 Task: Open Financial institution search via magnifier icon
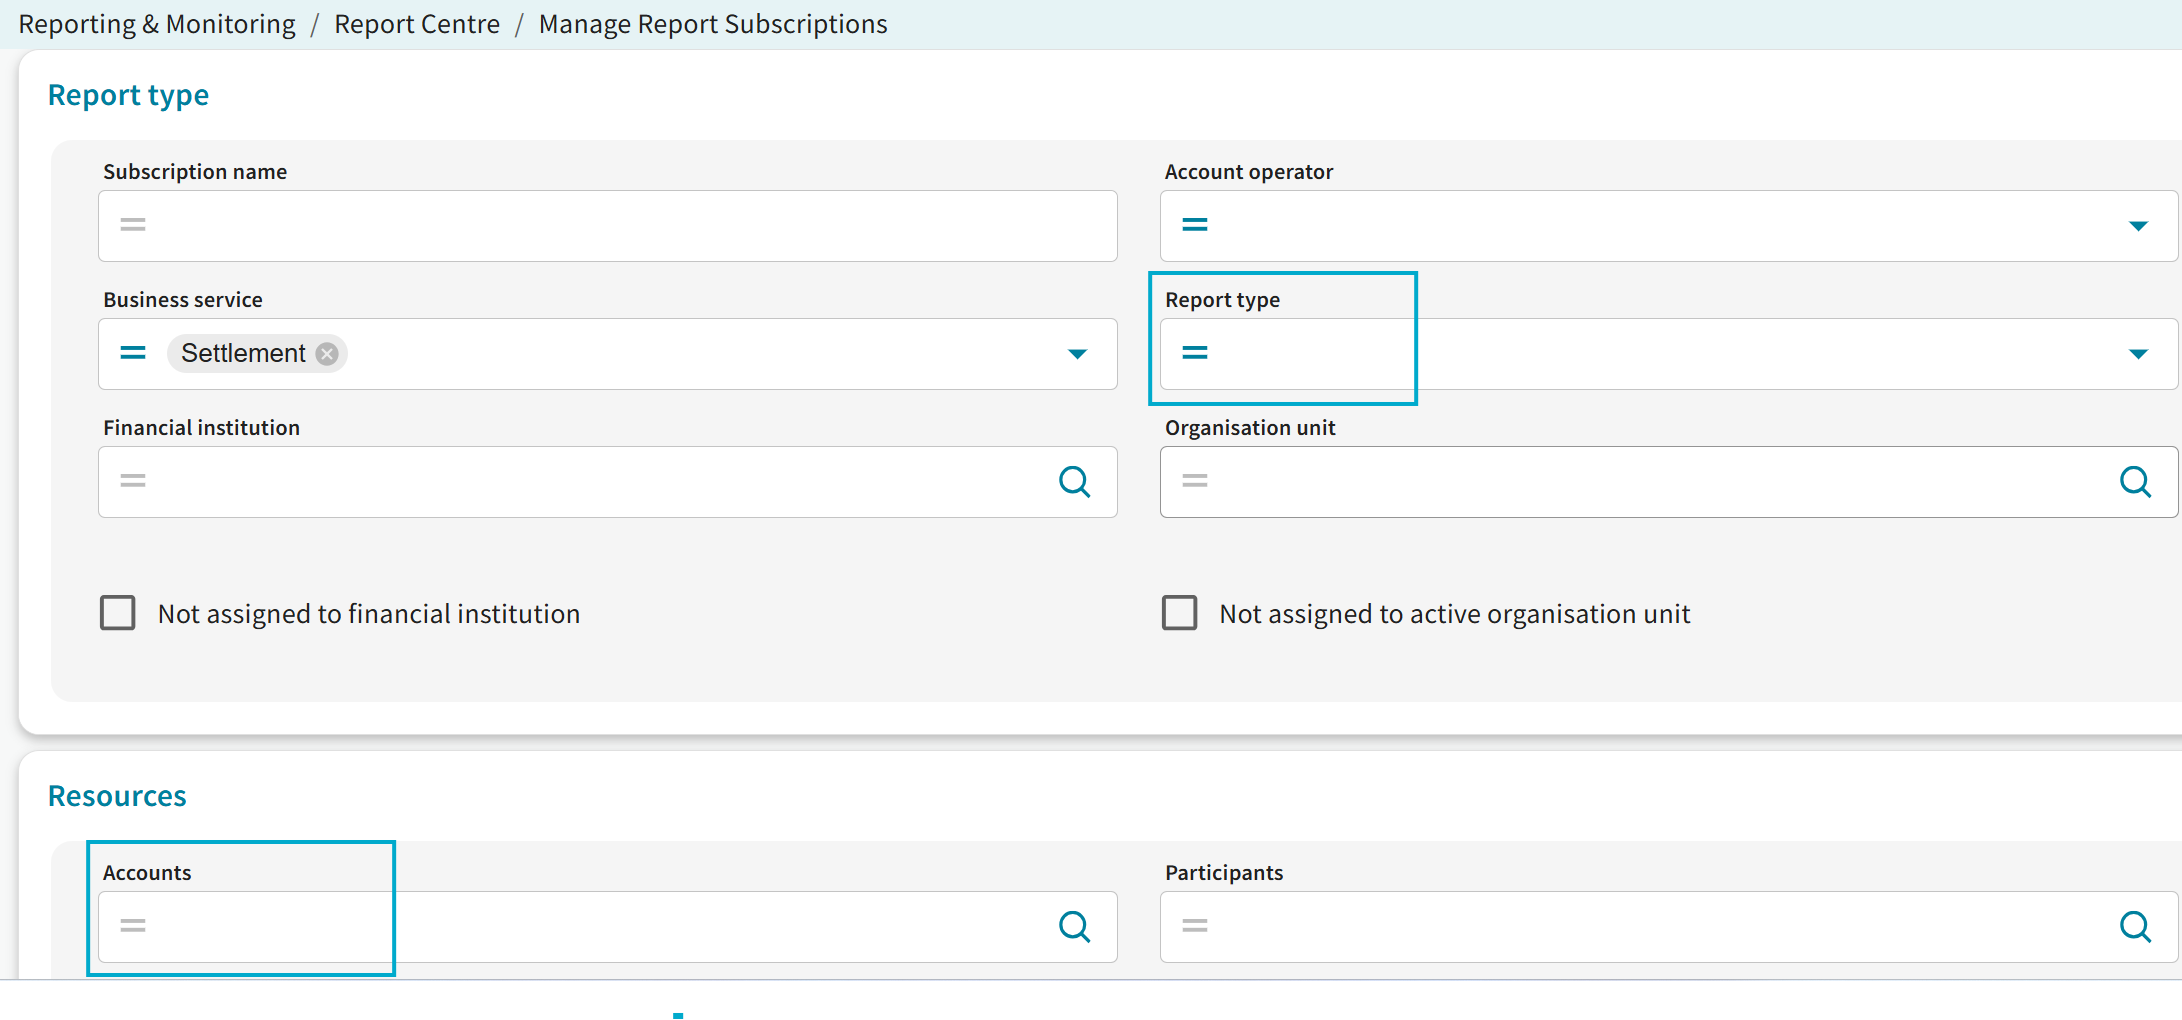(1075, 482)
